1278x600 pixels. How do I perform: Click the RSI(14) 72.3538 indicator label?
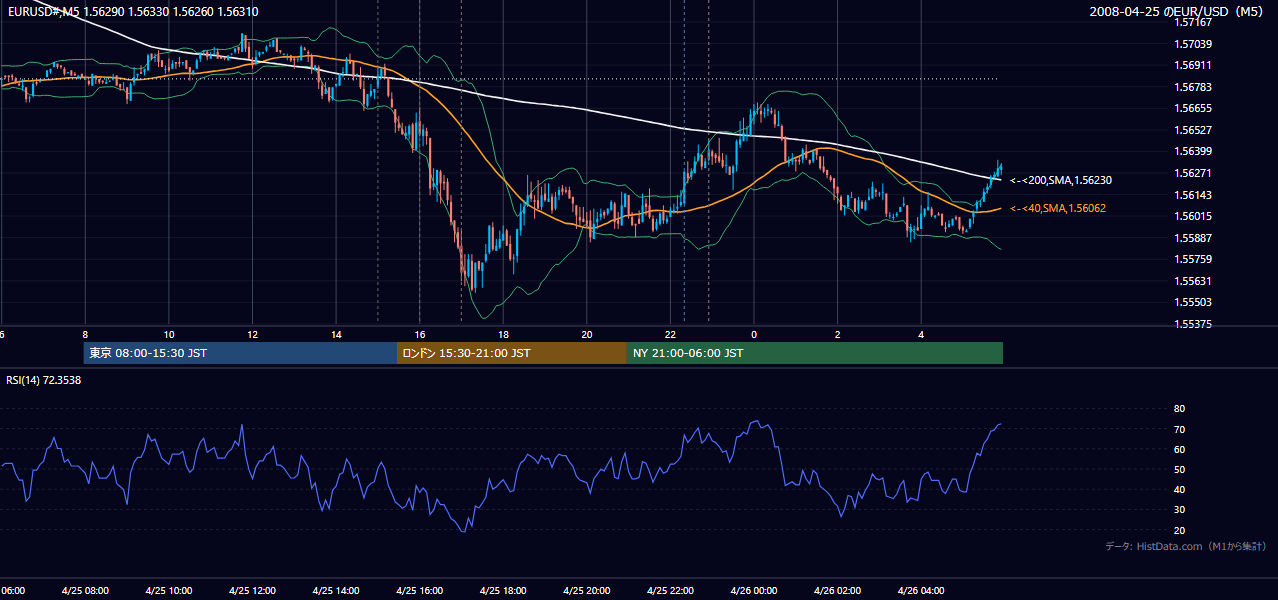(44, 380)
